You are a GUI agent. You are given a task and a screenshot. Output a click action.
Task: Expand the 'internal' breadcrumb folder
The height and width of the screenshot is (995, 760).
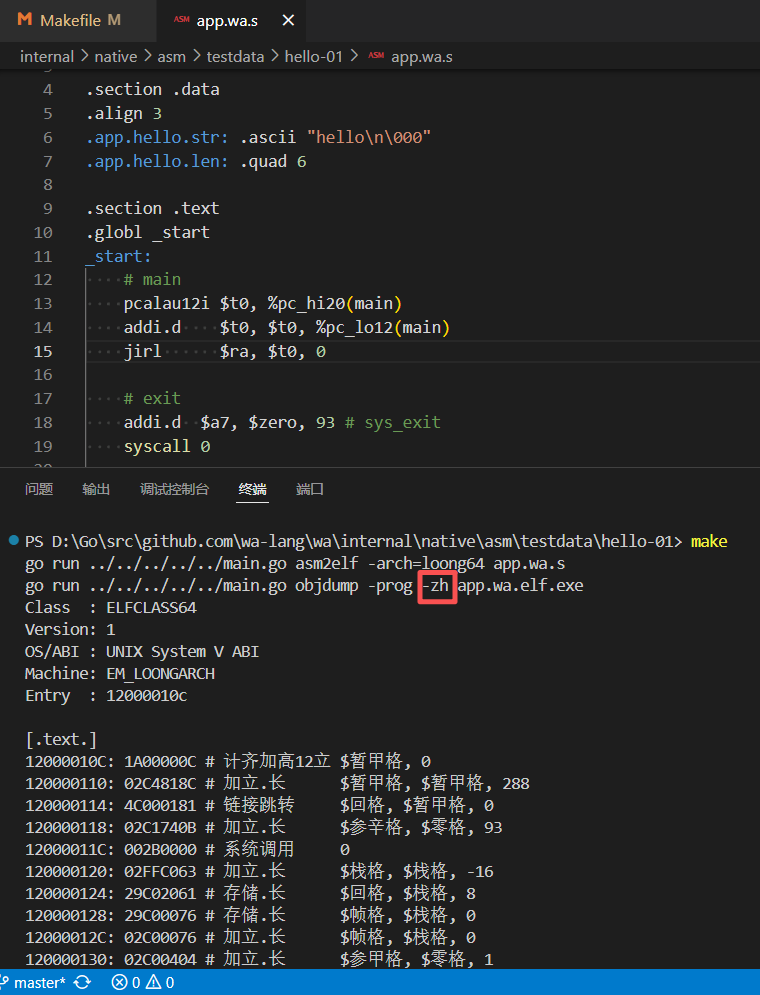click(x=47, y=57)
